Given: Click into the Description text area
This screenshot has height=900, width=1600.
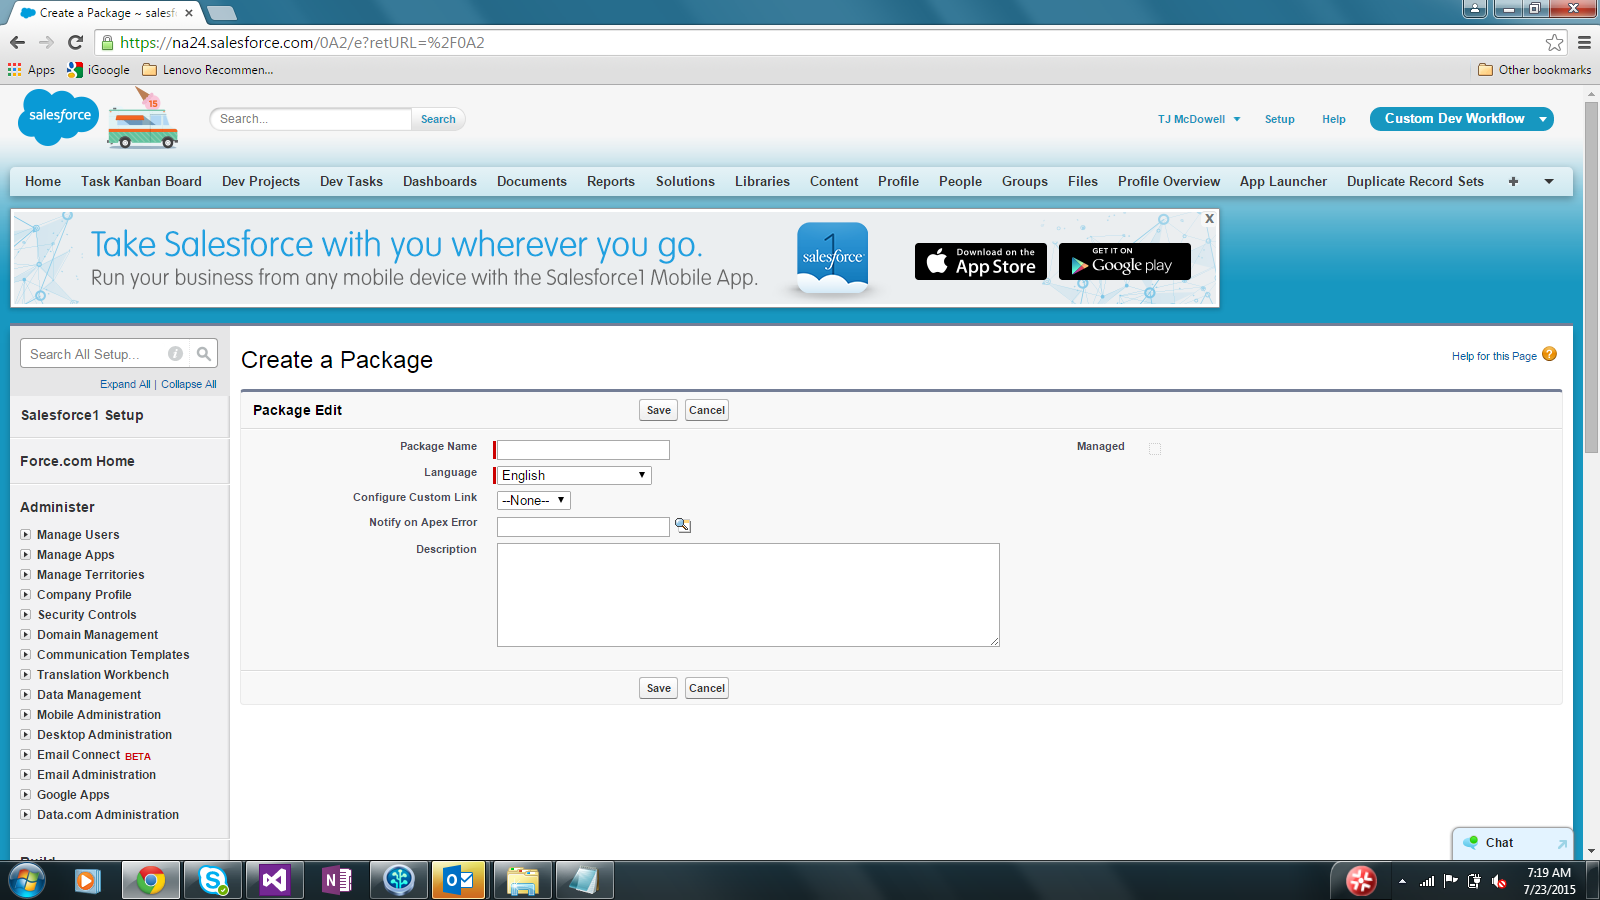Looking at the screenshot, I should pos(748,595).
